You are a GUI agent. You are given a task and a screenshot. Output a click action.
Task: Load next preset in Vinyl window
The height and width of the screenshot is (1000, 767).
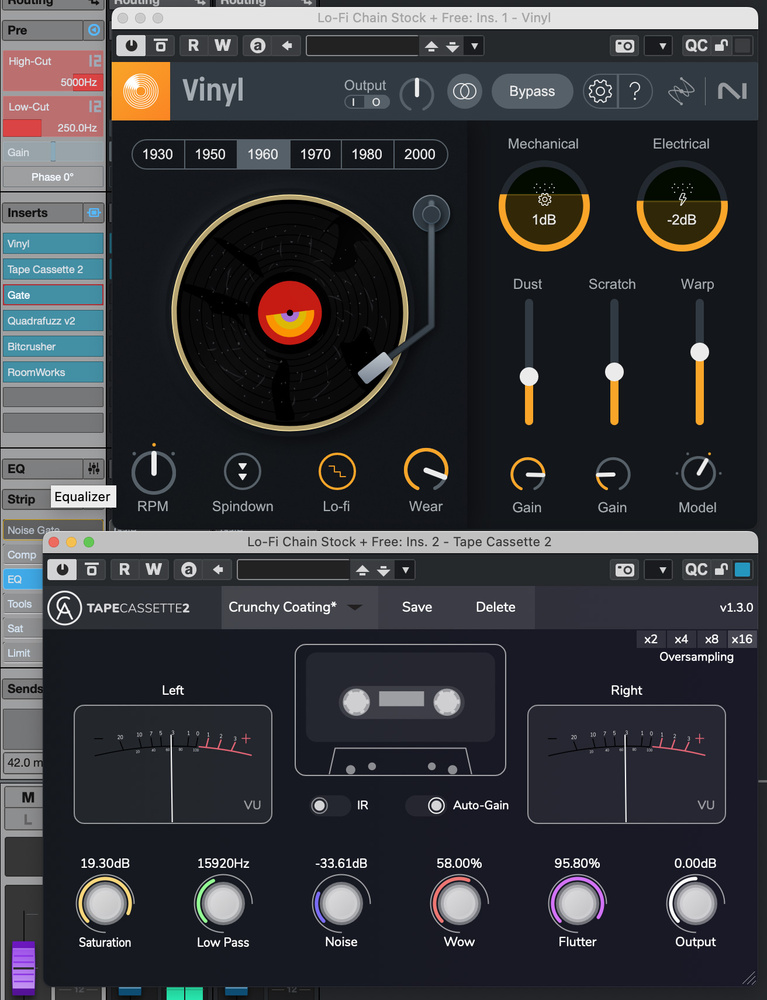[x=453, y=47]
